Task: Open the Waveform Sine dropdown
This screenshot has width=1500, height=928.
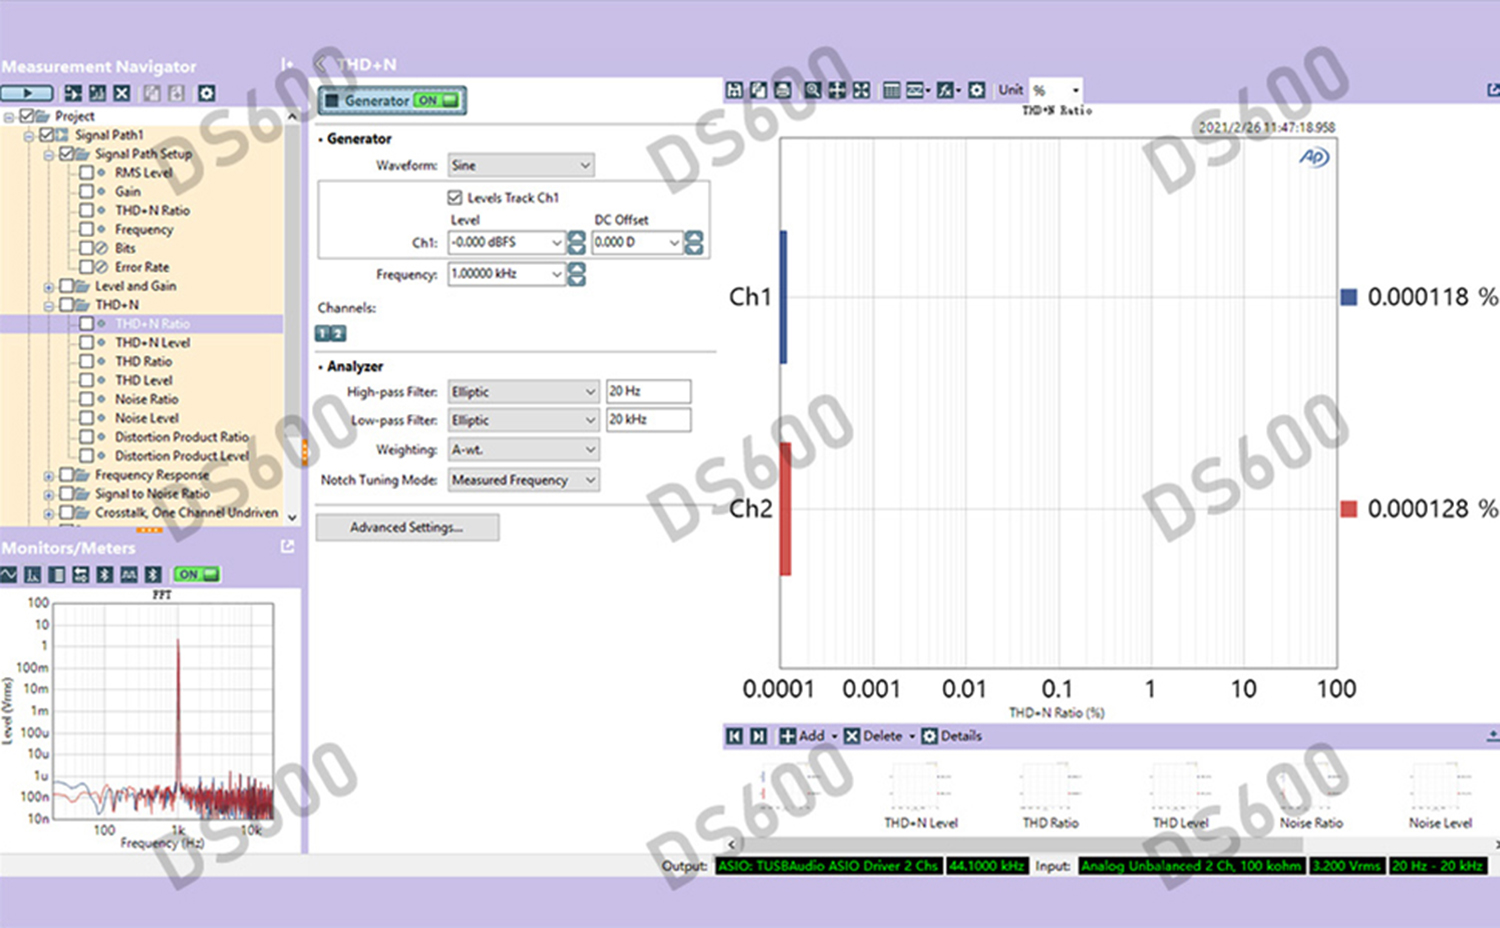Action: click(x=521, y=165)
